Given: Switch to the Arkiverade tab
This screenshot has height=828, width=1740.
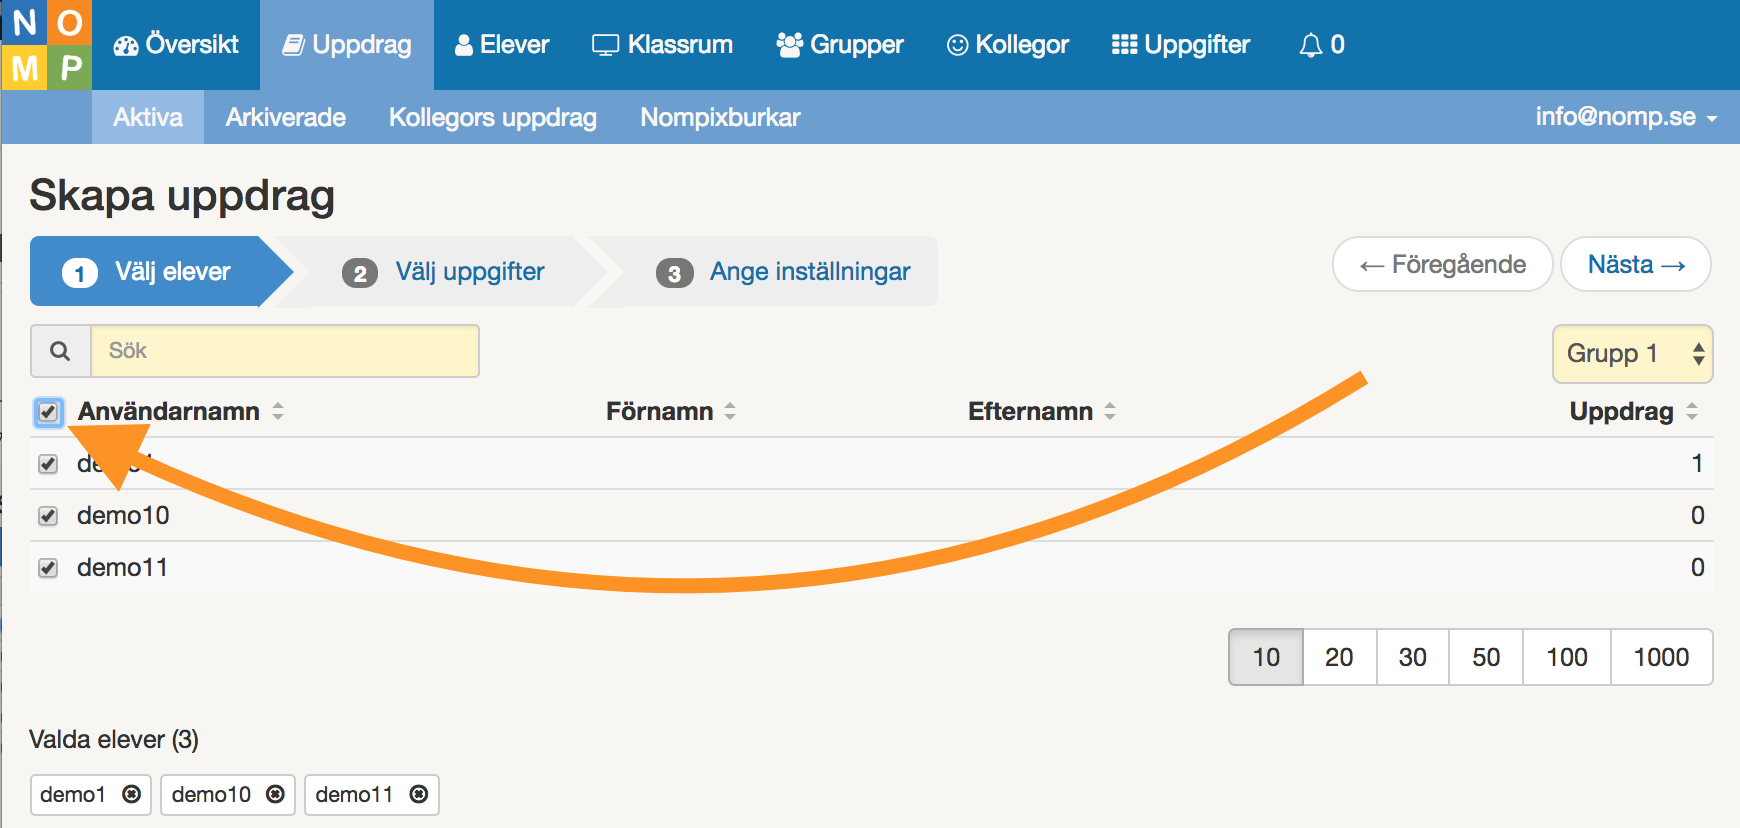Looking at the screenshot, I should [286, 117].
